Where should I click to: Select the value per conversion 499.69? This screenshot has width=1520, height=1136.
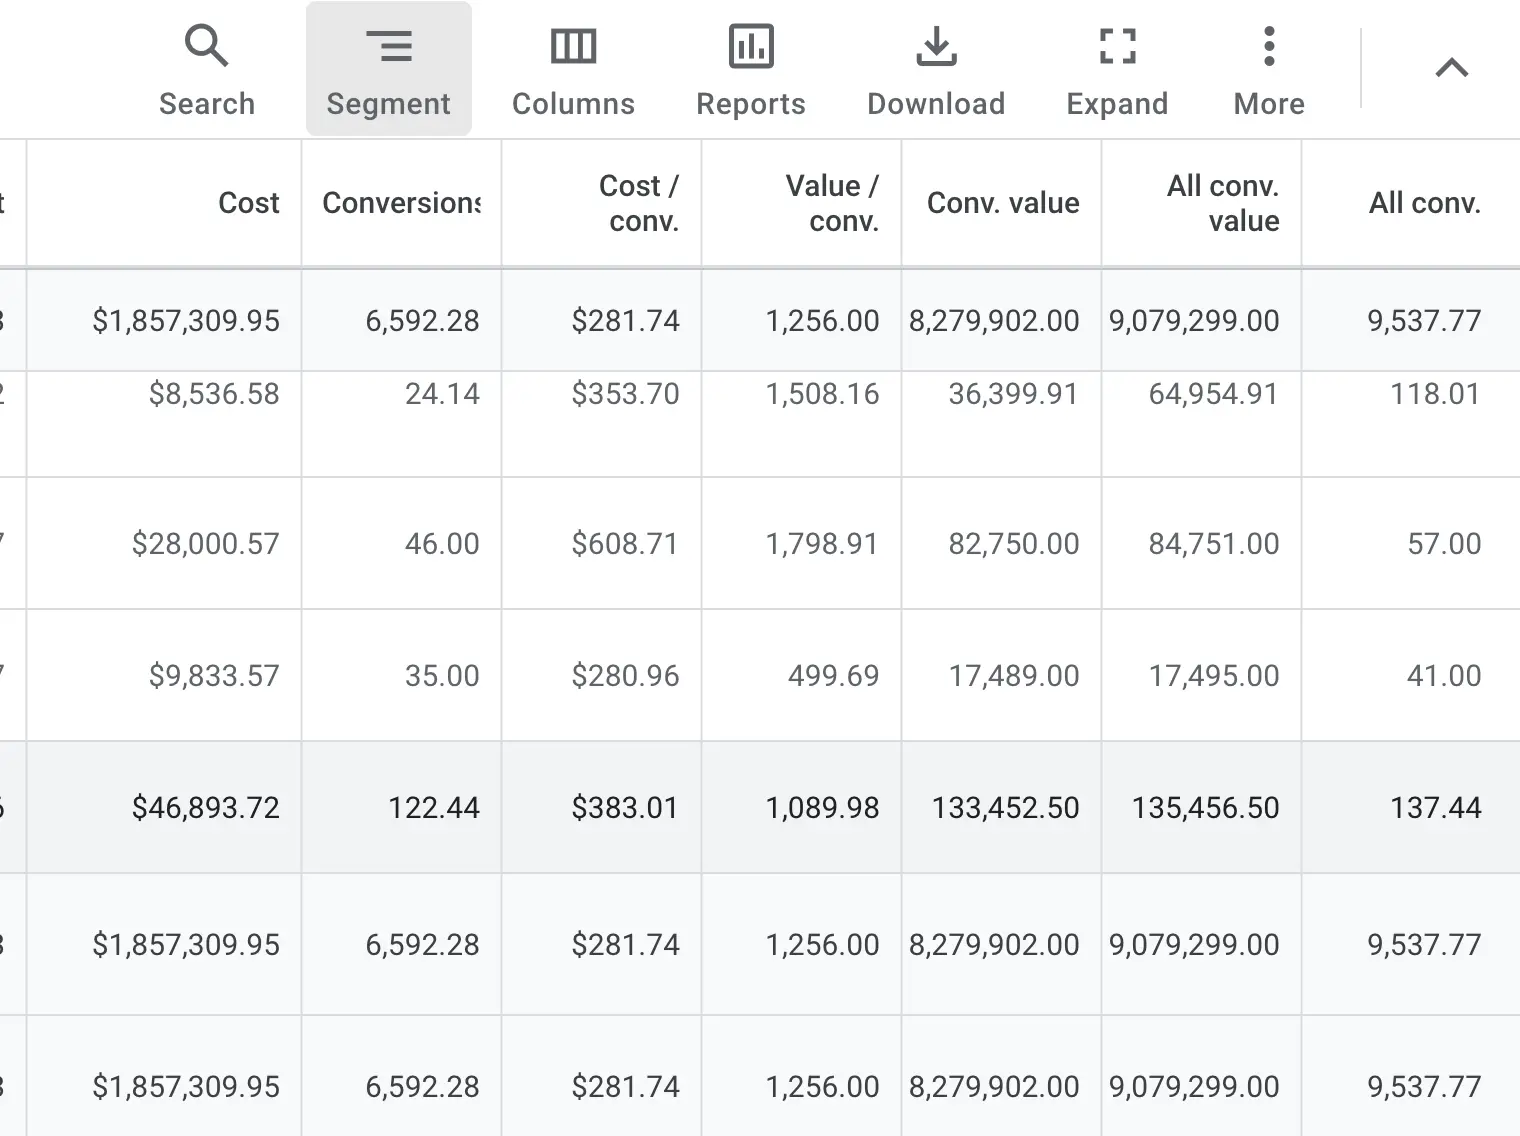click(x=833, y=676)
